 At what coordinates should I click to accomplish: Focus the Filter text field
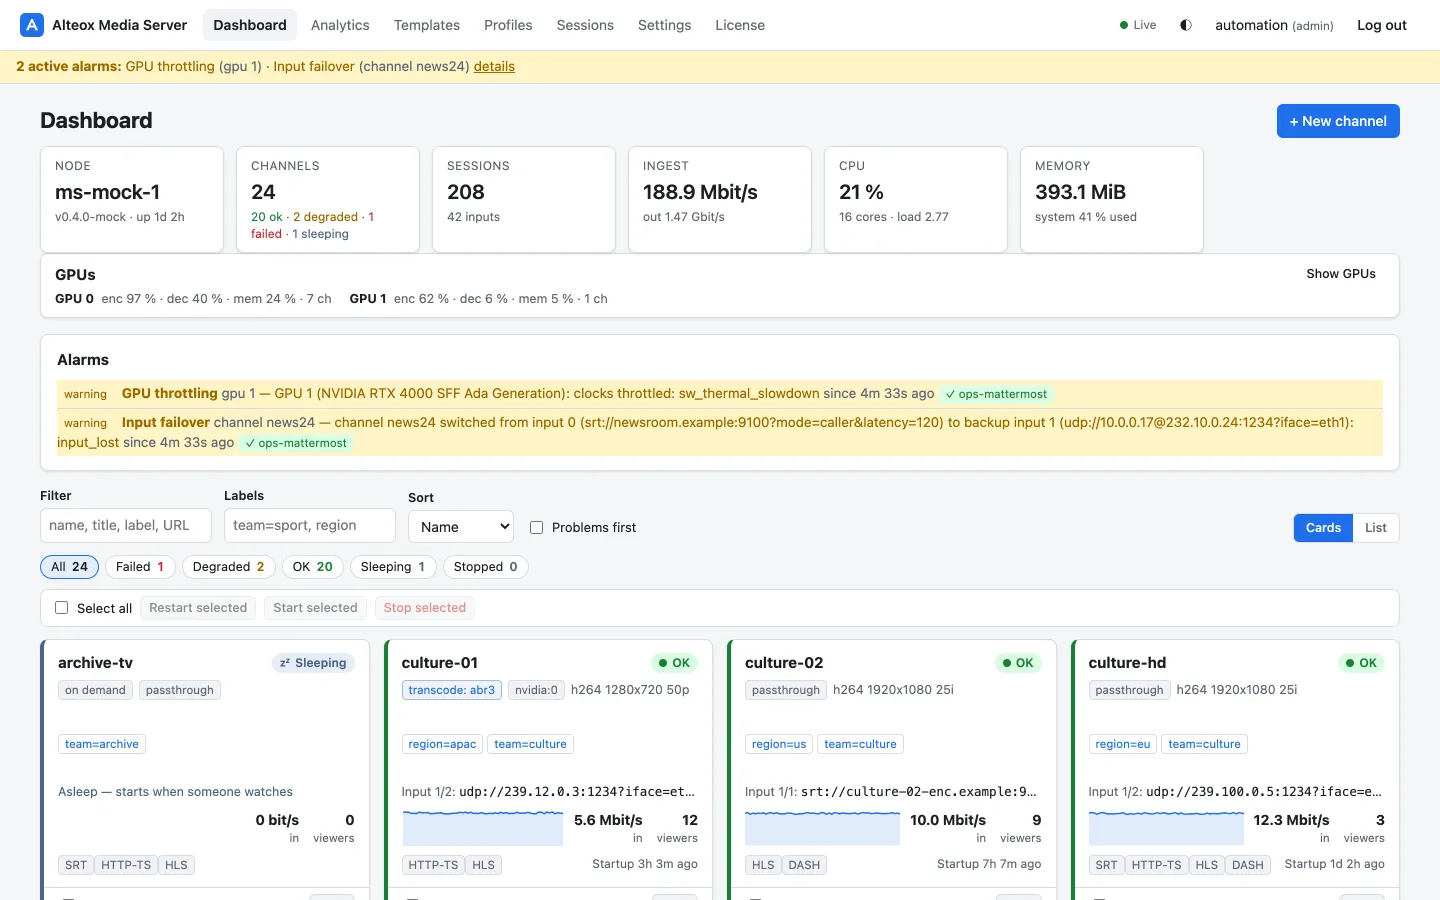126,525
